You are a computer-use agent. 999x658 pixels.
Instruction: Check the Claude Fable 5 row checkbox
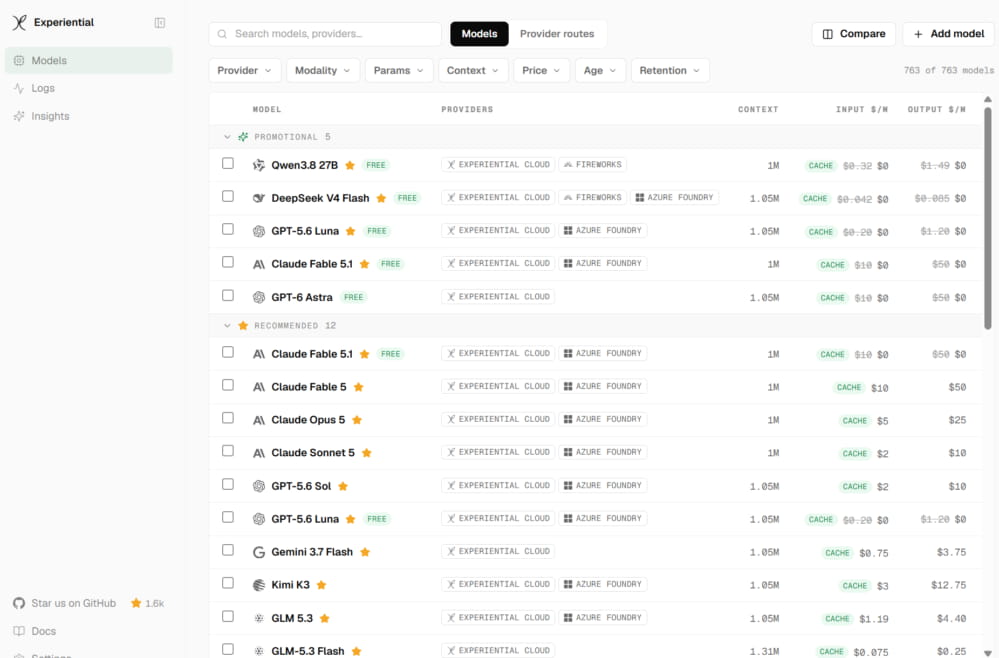[x=227, y=385]
